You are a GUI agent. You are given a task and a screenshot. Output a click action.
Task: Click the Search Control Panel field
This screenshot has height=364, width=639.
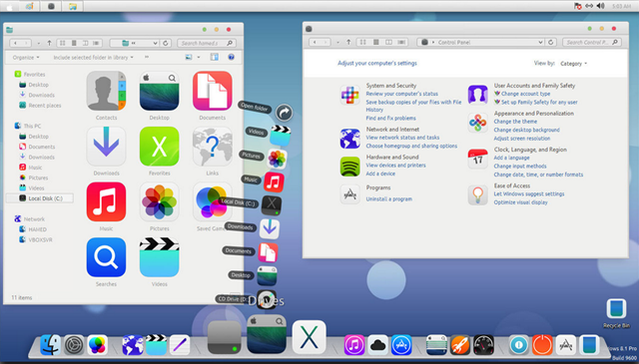tap(591, 42)
